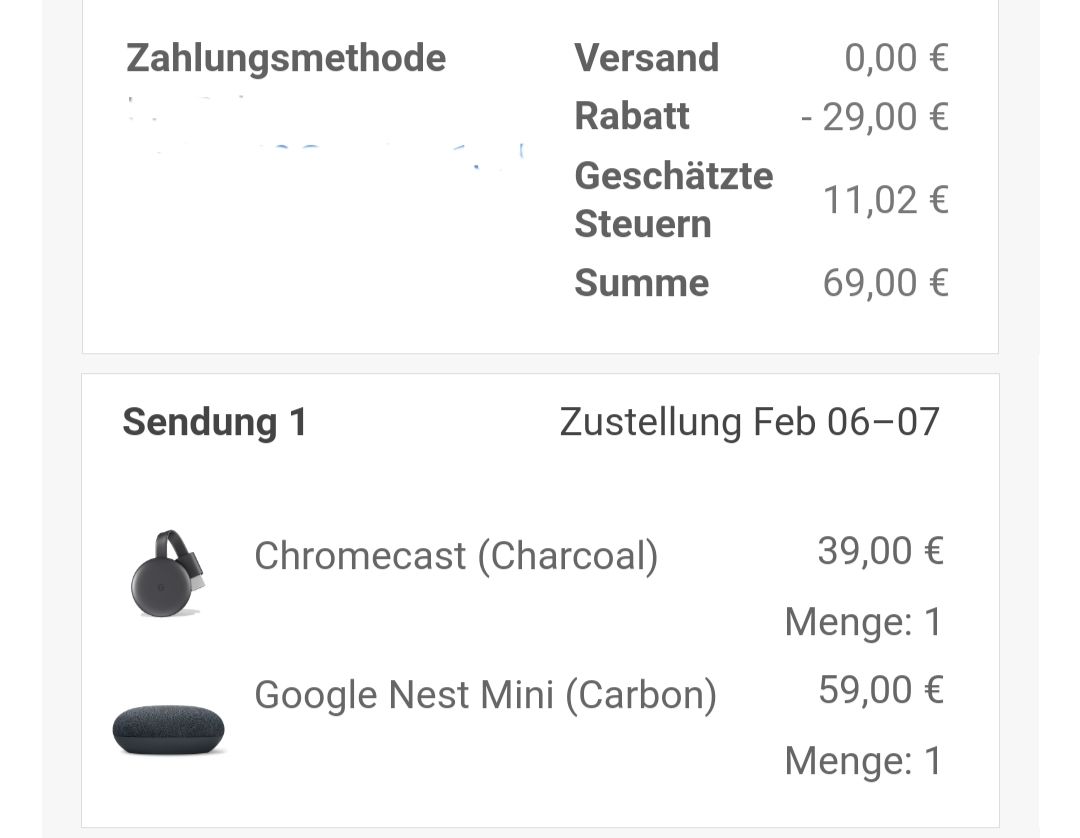
Task: Click the 0,00 € shipping amount
Action: click(x=897, y=58)
